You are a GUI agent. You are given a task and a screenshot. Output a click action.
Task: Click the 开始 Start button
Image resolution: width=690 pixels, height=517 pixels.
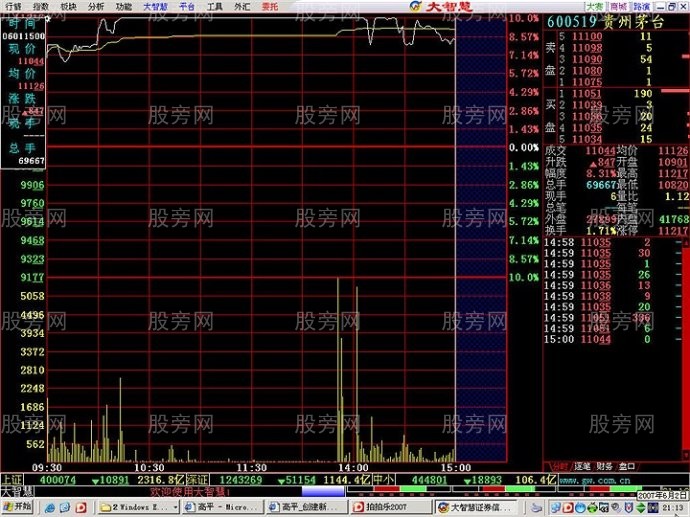[18, 507]
